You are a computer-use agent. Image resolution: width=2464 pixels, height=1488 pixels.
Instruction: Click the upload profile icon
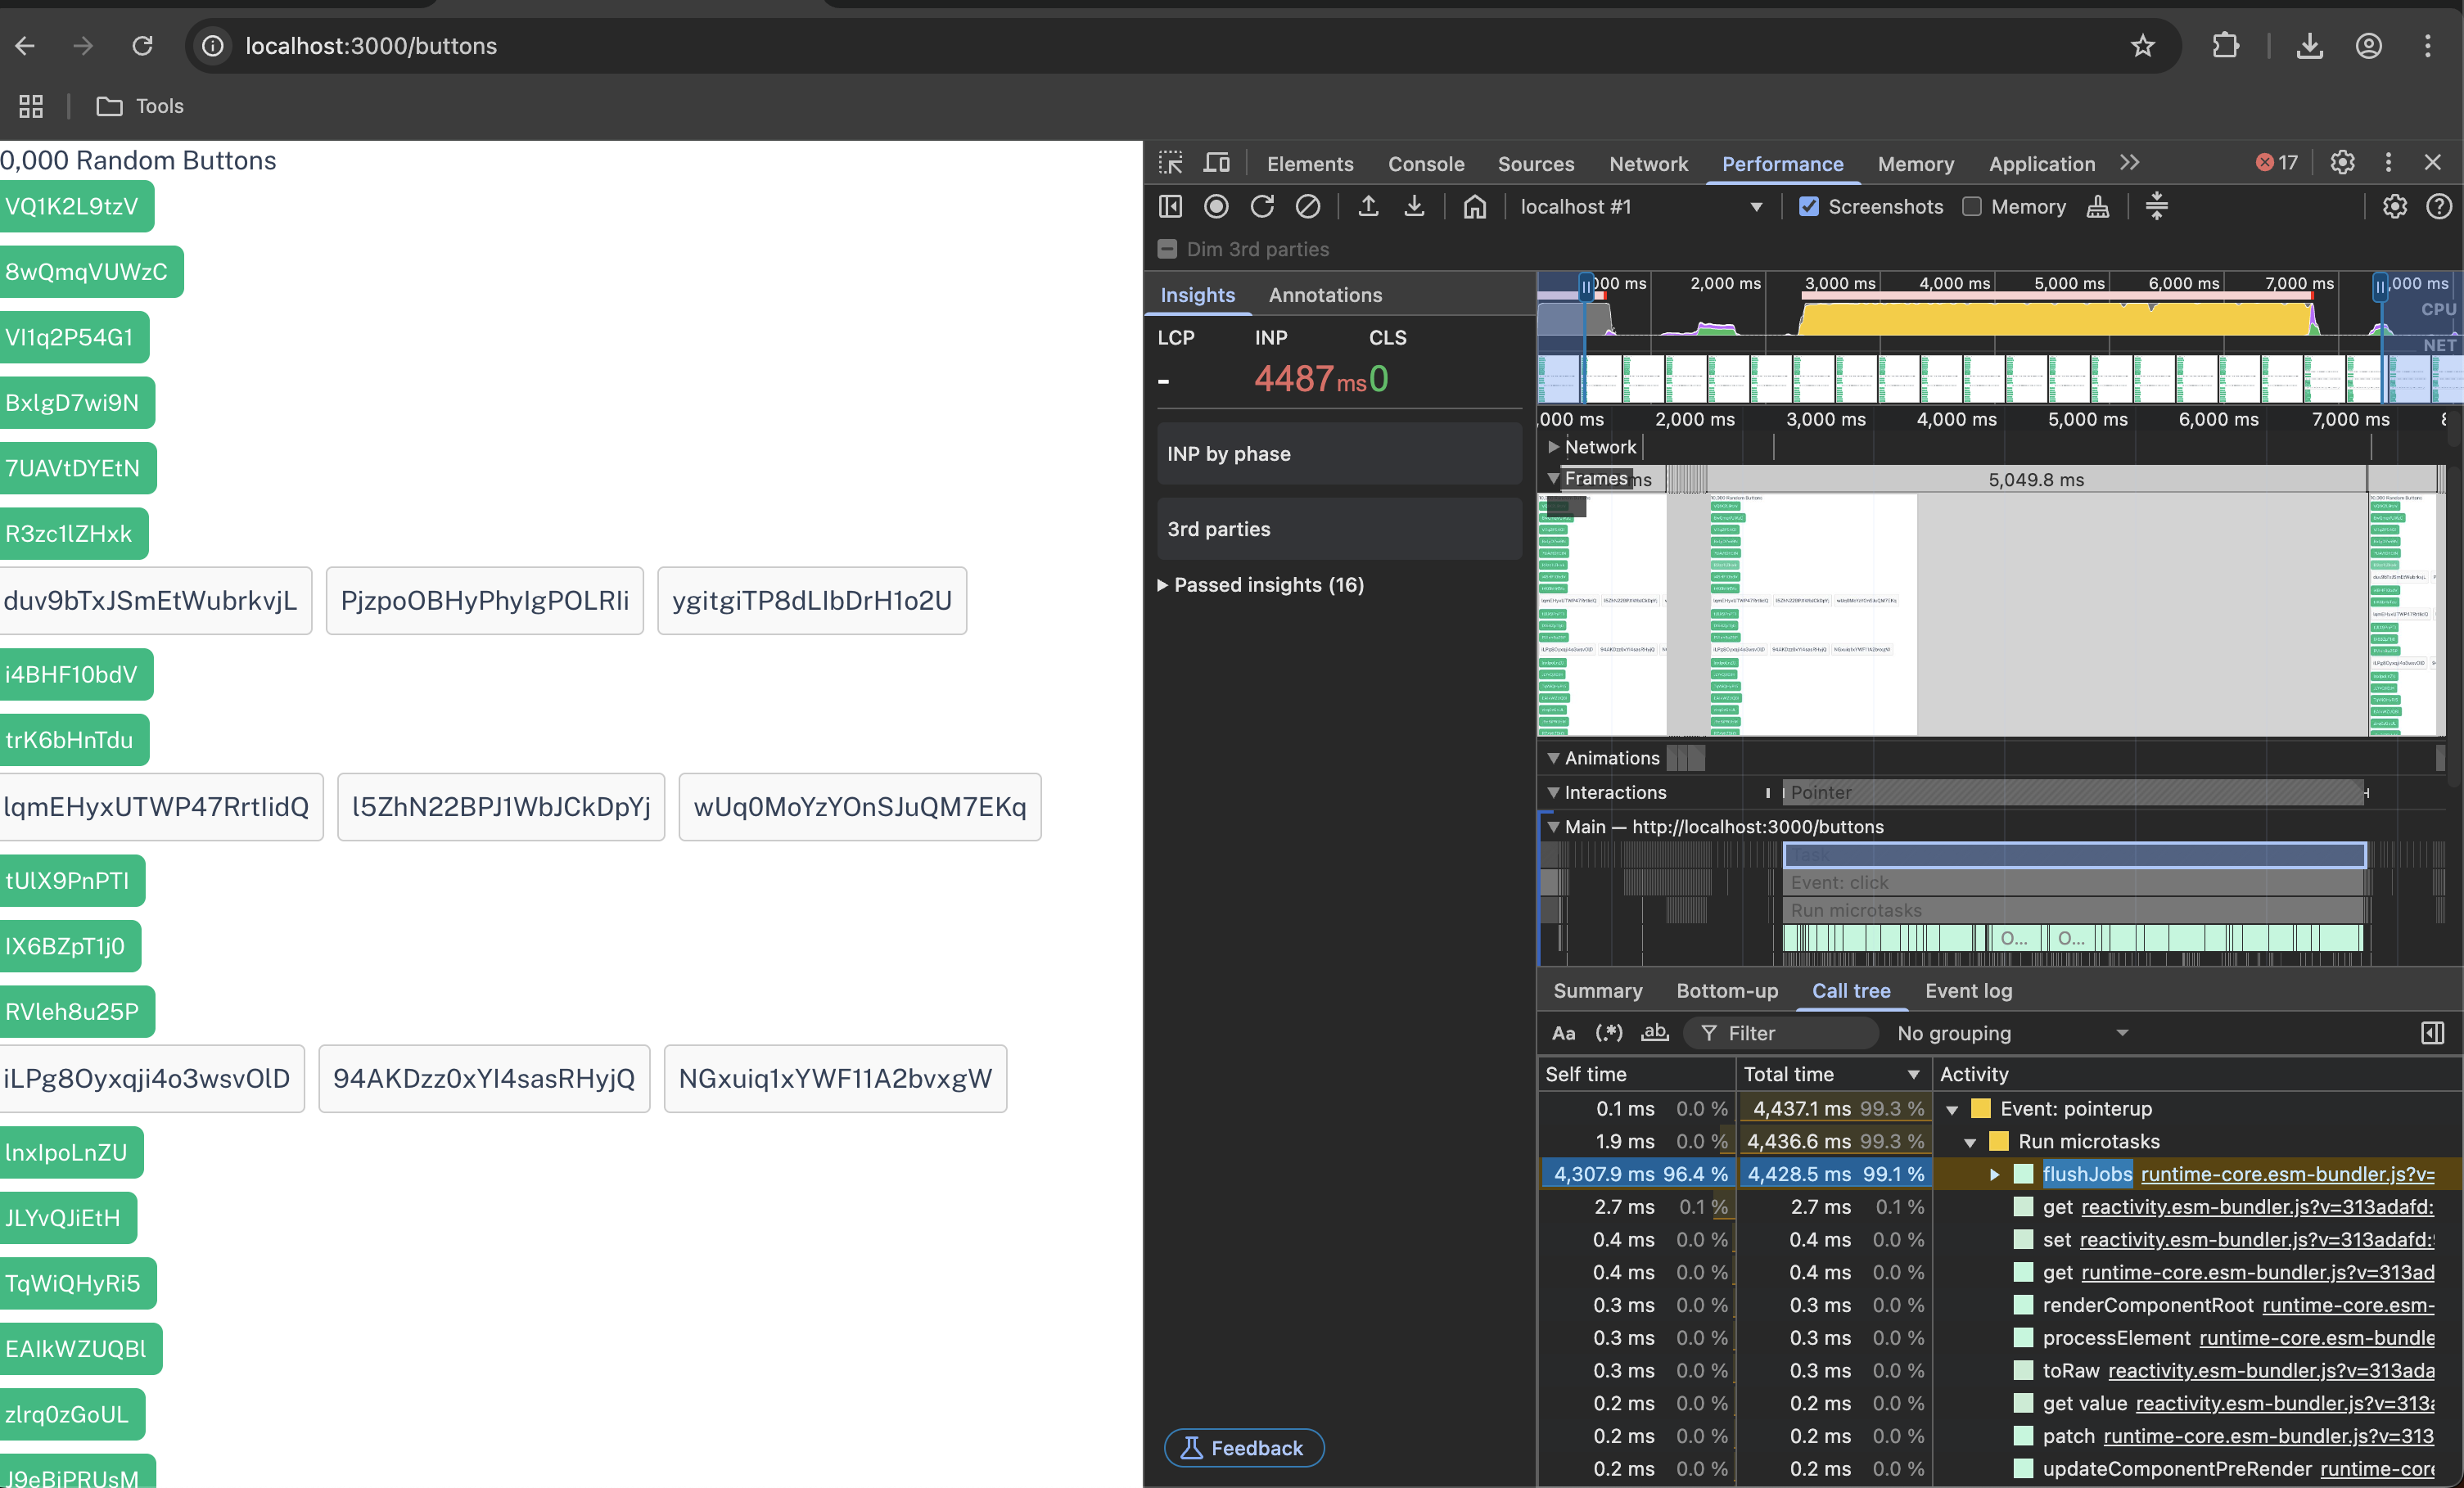(1368, 207)
